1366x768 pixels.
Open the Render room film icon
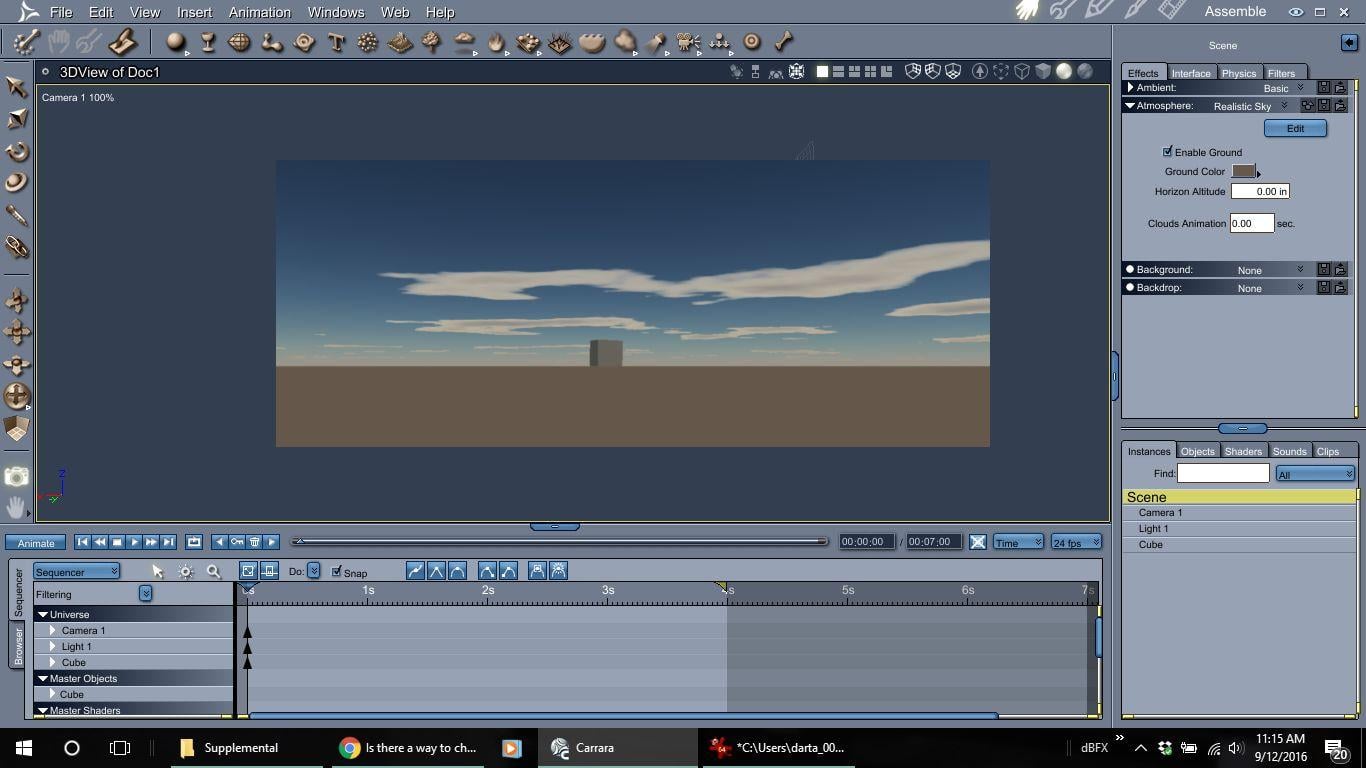coord(1172,11)
